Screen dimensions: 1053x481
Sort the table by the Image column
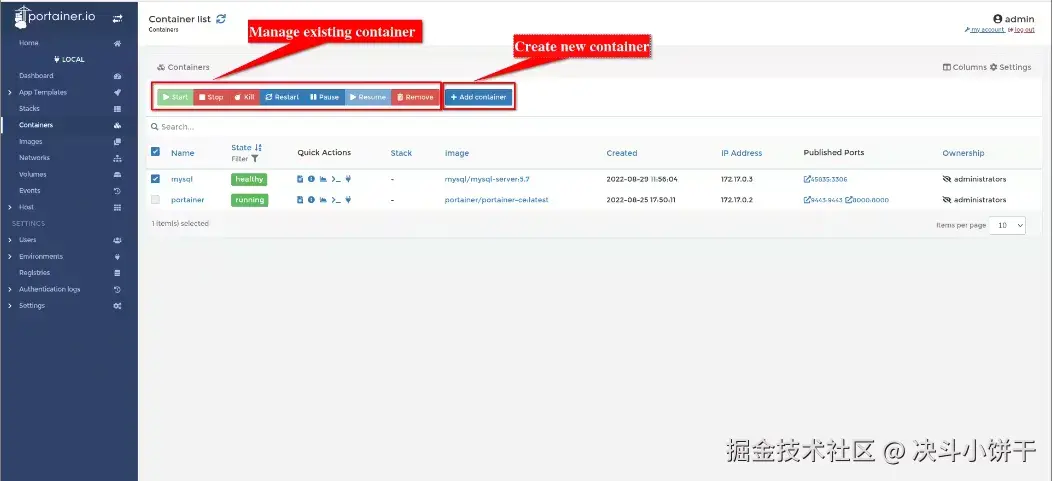[x=457, y=153]
